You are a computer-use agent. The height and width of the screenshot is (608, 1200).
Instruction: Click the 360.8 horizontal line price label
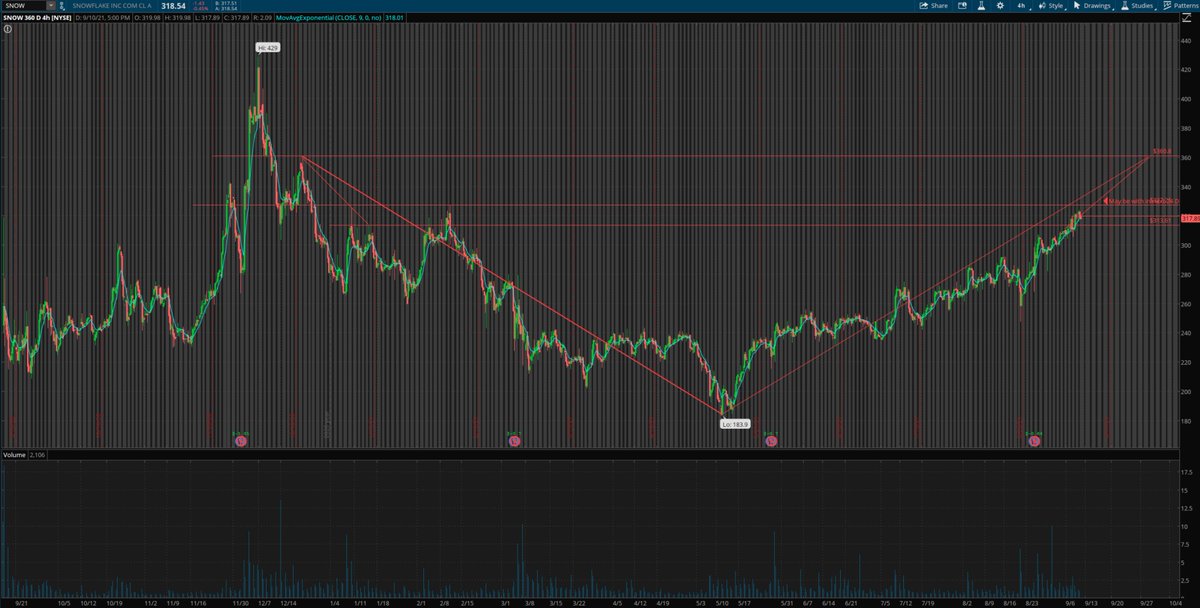click(1162, 151)
